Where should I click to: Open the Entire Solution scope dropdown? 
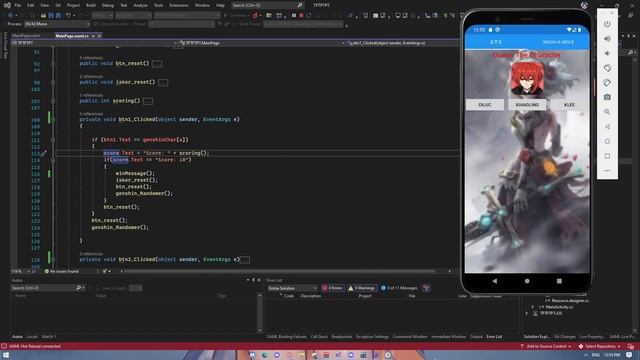tap(292, 288)
